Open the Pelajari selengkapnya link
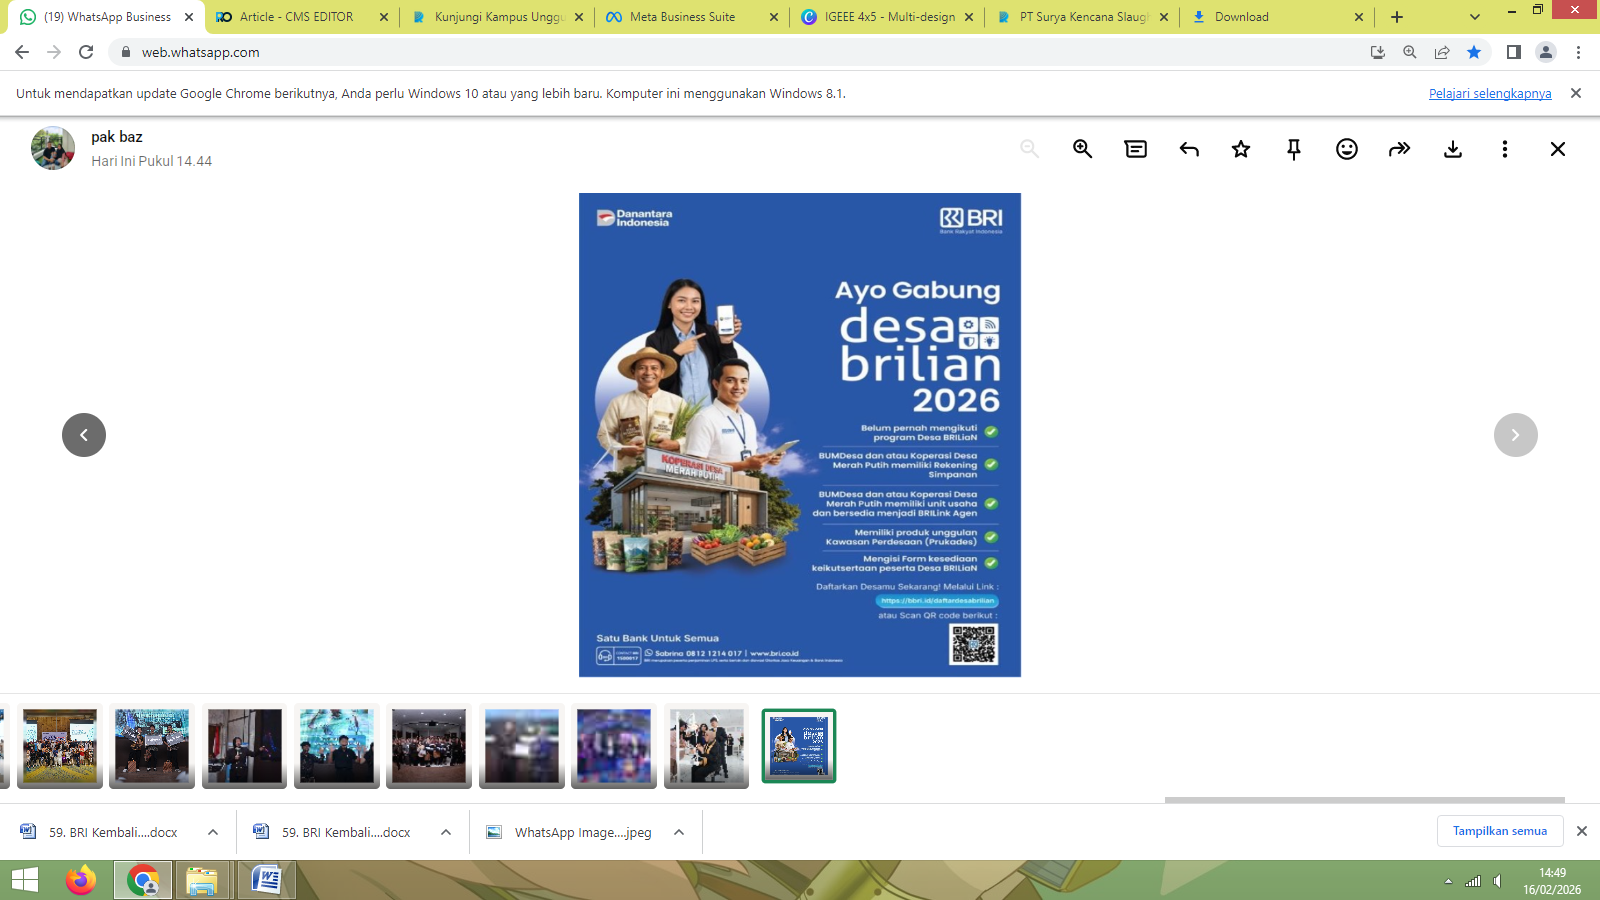The width and height of the screenshot is (1600, 900). tap(1490, 93)
